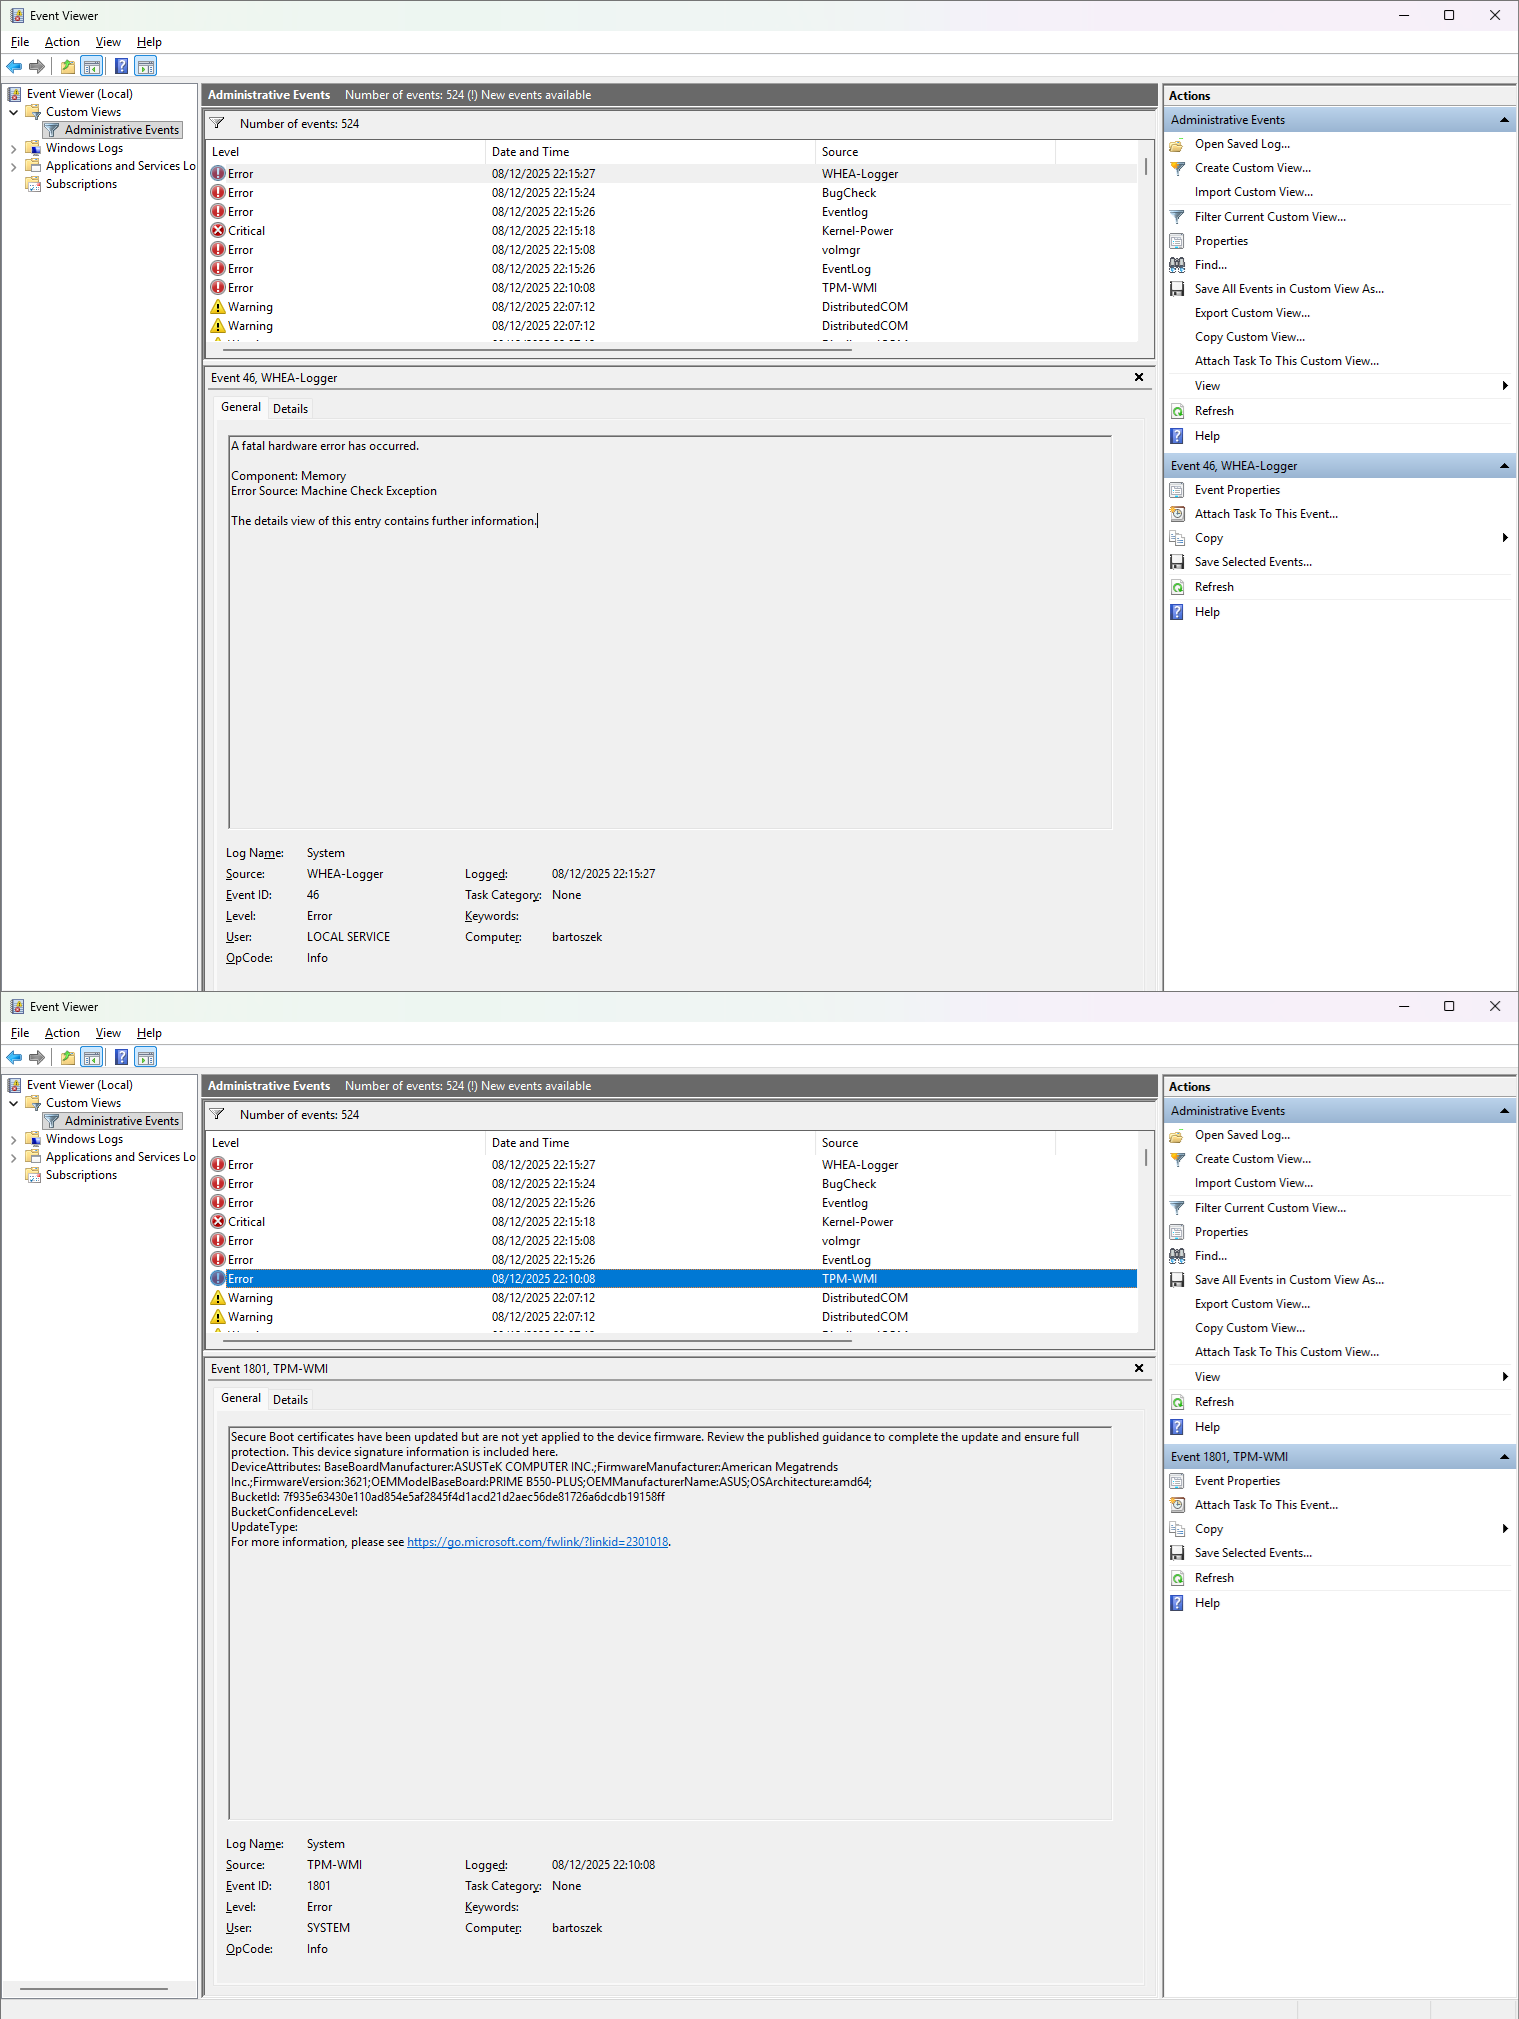Click the Help icon under Event 46, WHEA-Logger actions
Image resolution: width=1519 pixels, height=2019 pixels.
click(1177, 612)
